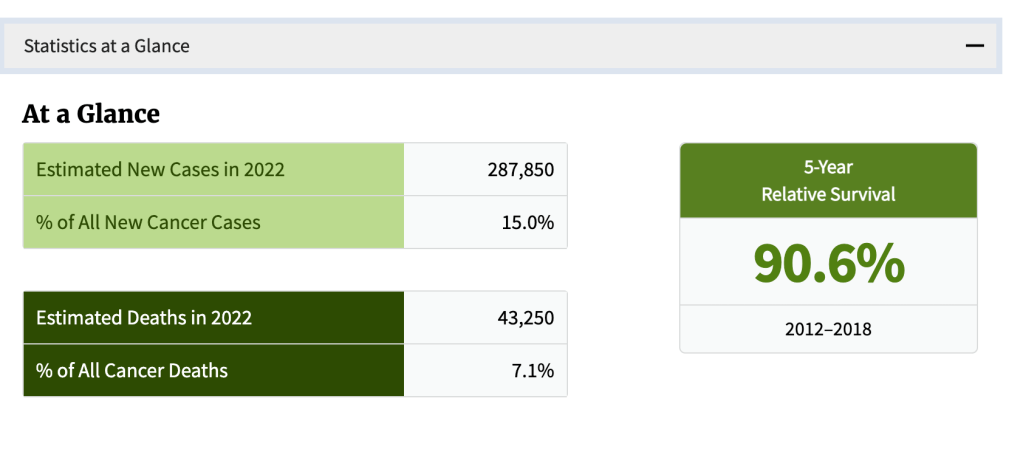
Task: Click the percent sign in 90.6%
Action: (878, 263)
